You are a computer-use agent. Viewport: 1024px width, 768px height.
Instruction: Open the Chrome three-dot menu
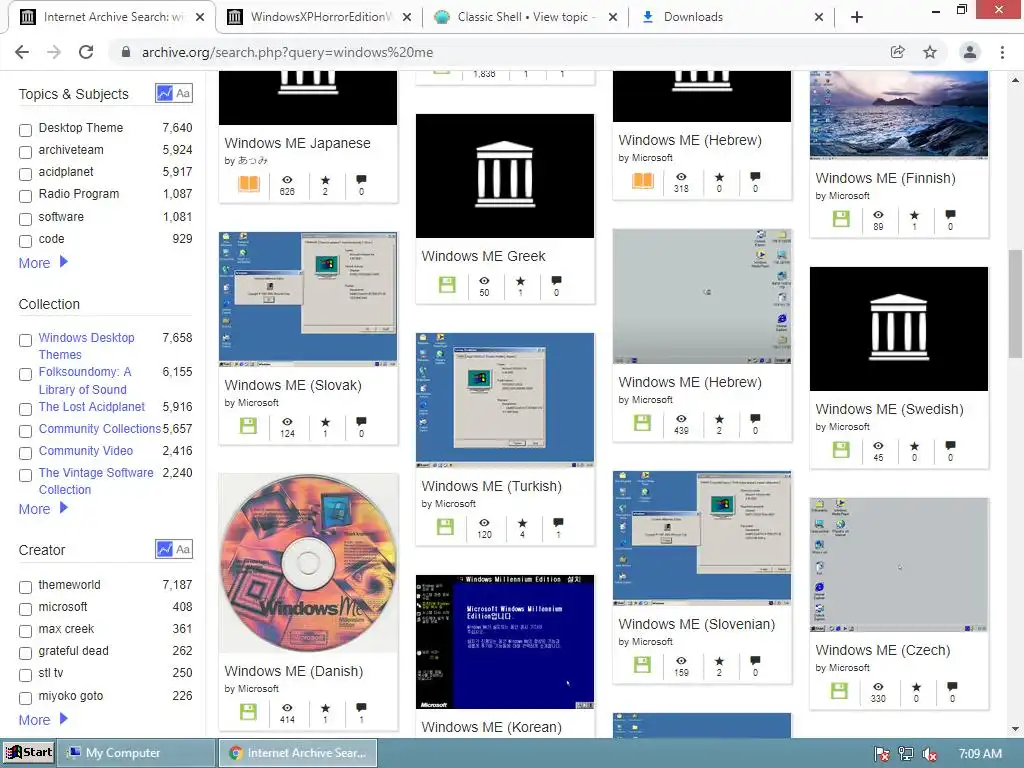(x=1002, y=52)
